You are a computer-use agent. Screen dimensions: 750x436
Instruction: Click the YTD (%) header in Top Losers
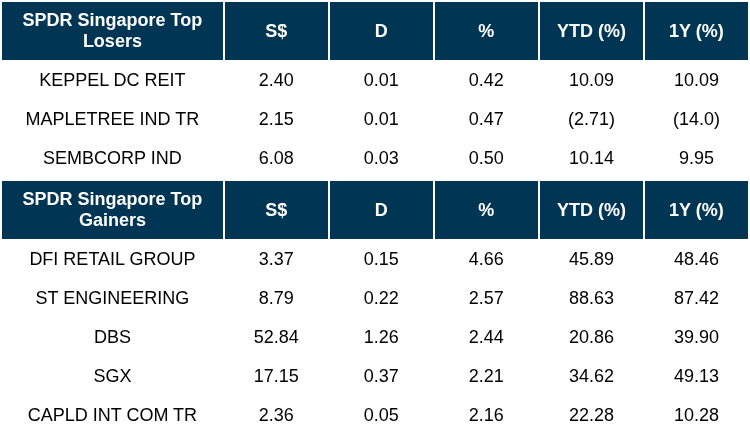[591, 30]
